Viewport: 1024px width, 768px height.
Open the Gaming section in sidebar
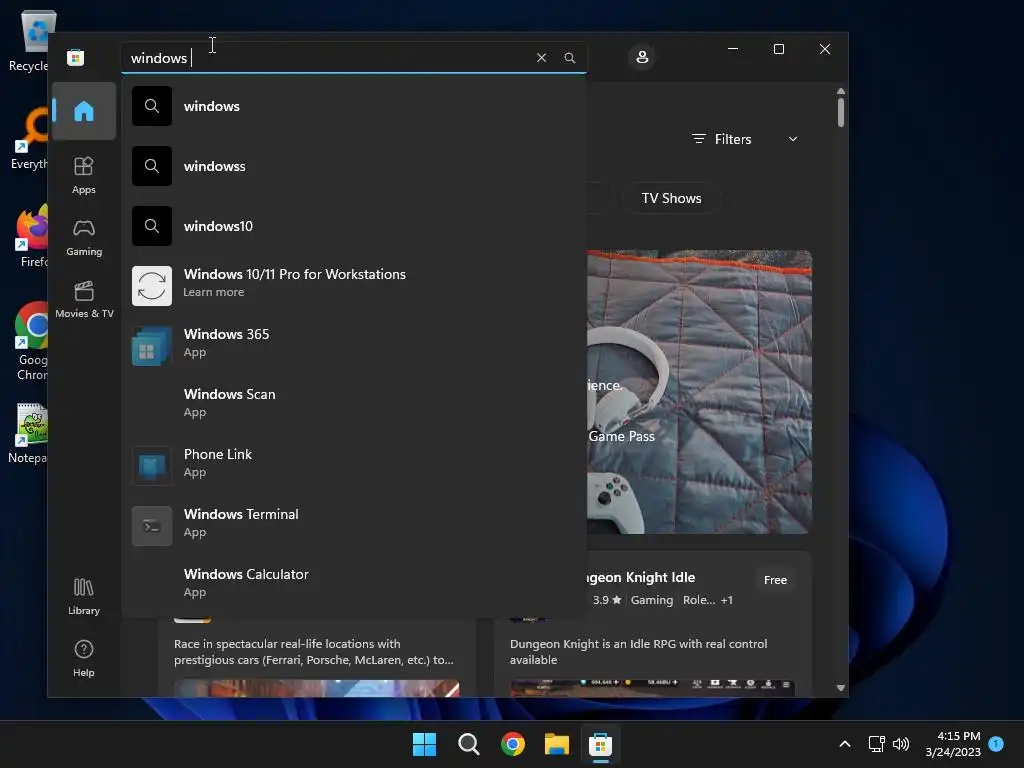84,238
